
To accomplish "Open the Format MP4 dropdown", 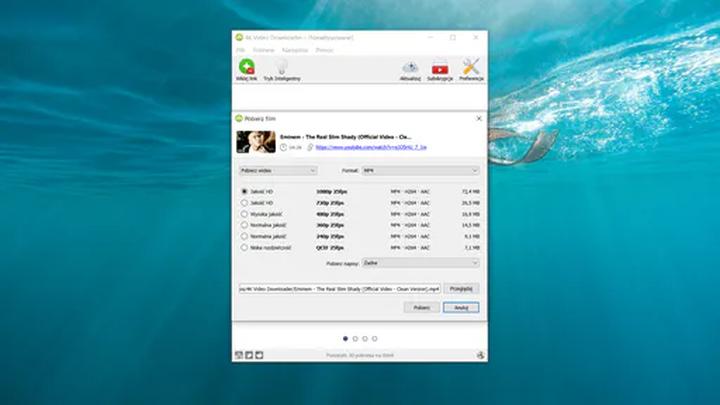I will [x=420, y=171].
